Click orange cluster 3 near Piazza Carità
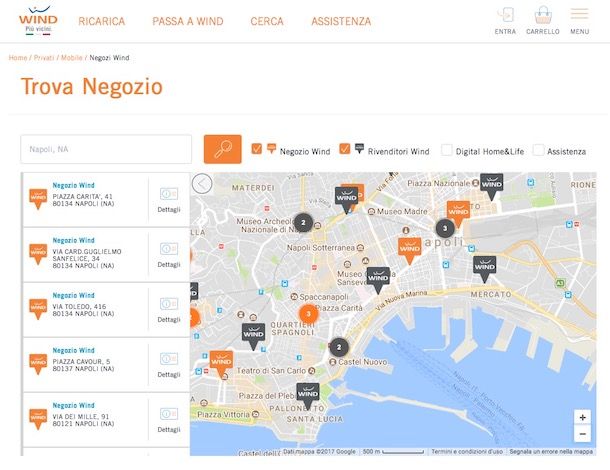Image resolution: width=610 pixels, height=470 pixels. point(309,314)
